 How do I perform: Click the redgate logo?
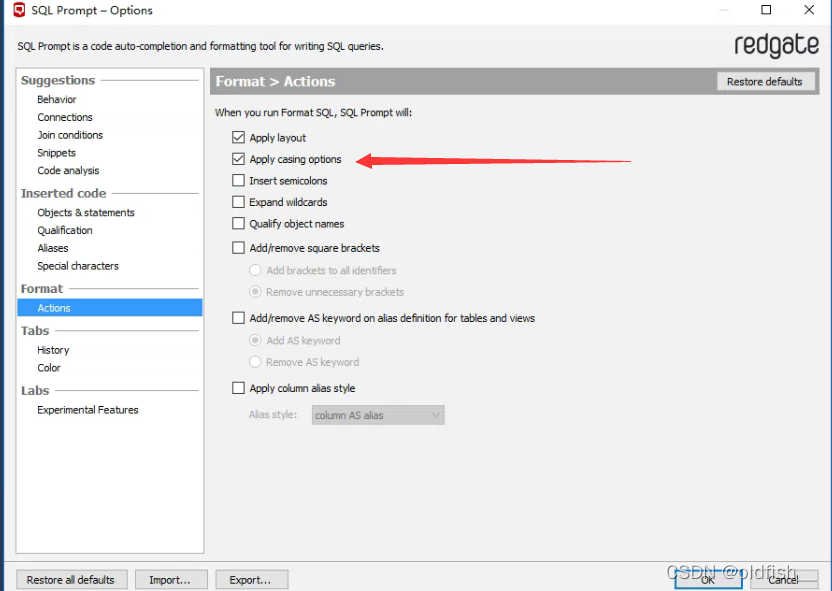tap(776, 46)
